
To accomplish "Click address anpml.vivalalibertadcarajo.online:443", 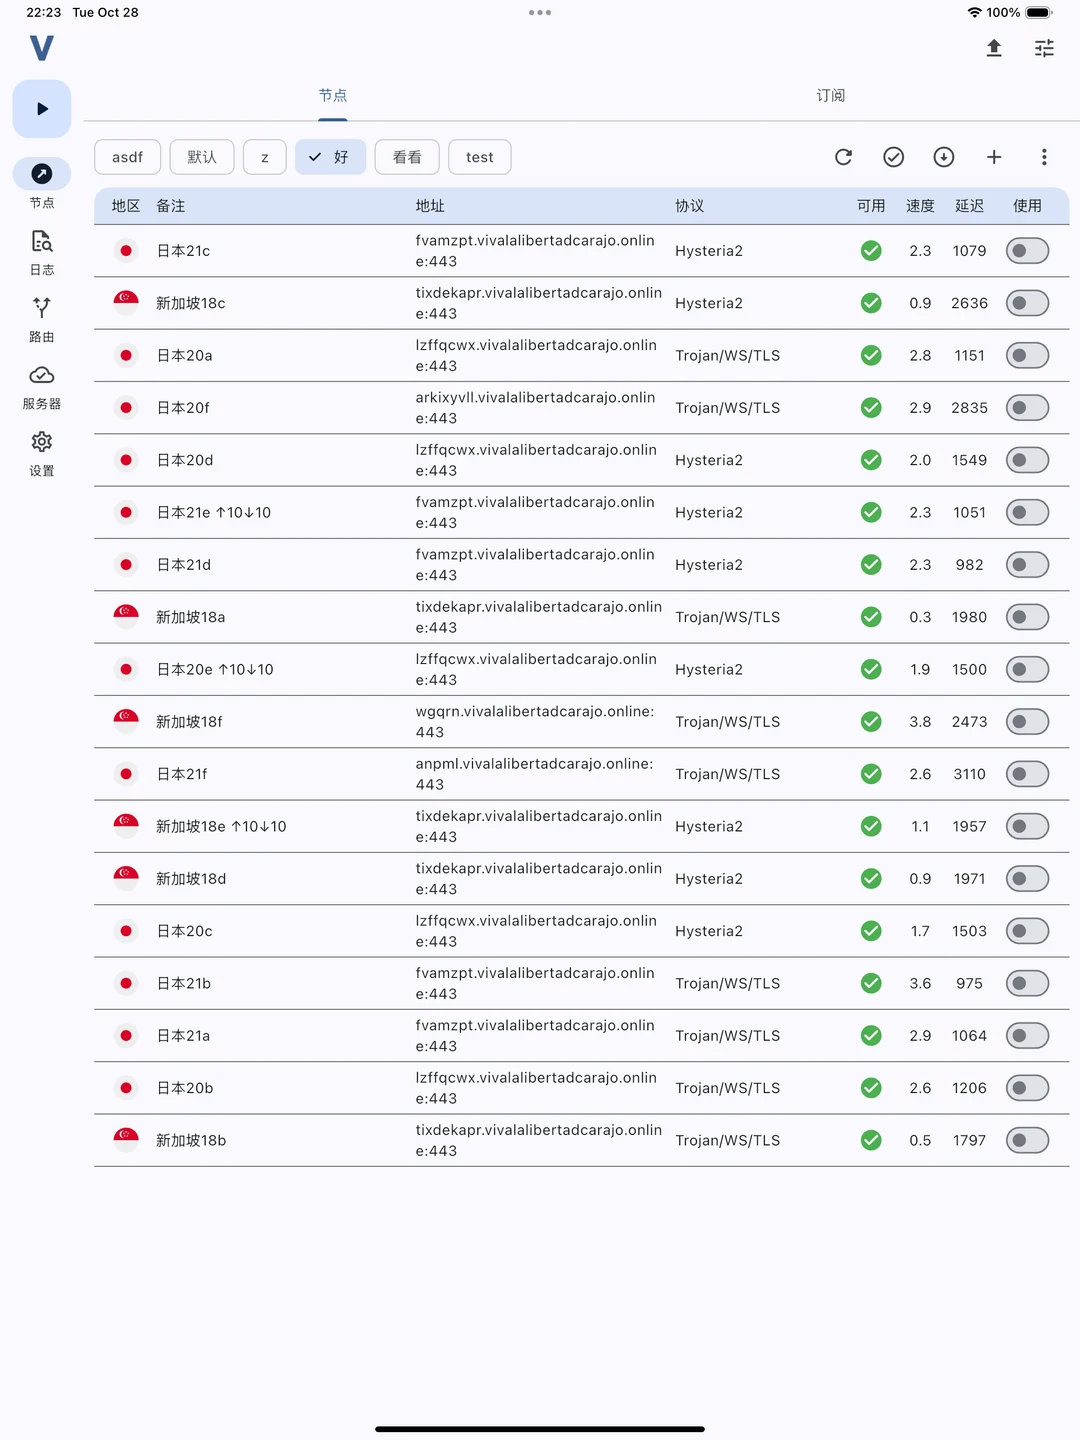I will (535, 774).
